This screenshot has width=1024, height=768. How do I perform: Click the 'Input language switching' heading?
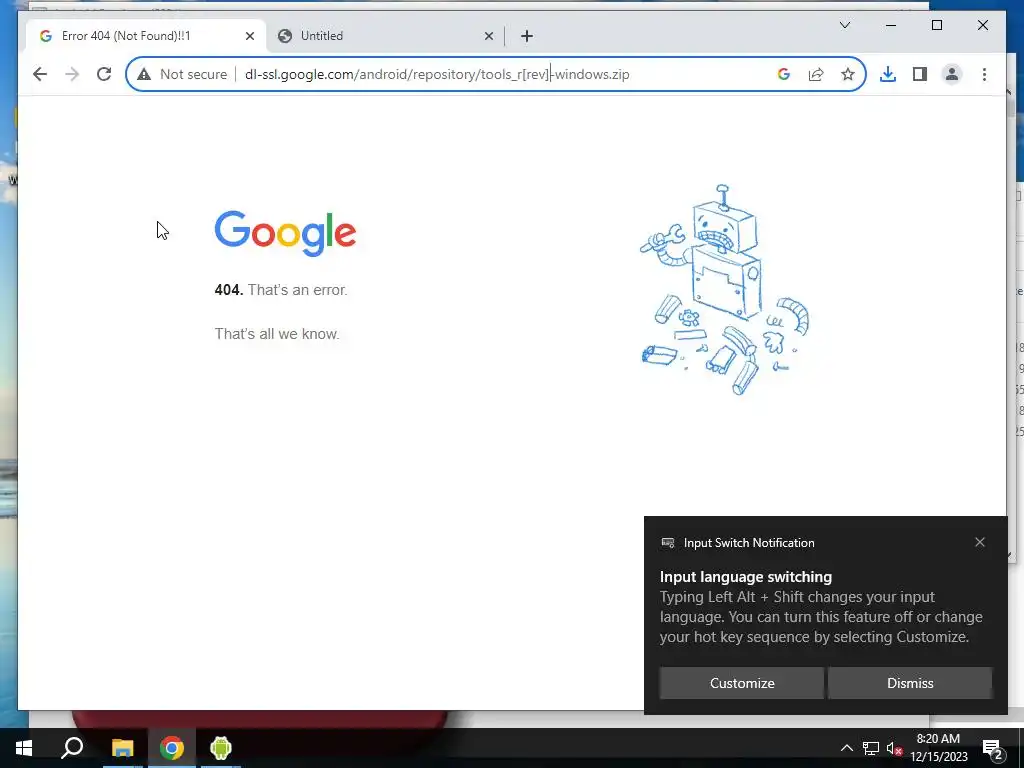point(746,577)
